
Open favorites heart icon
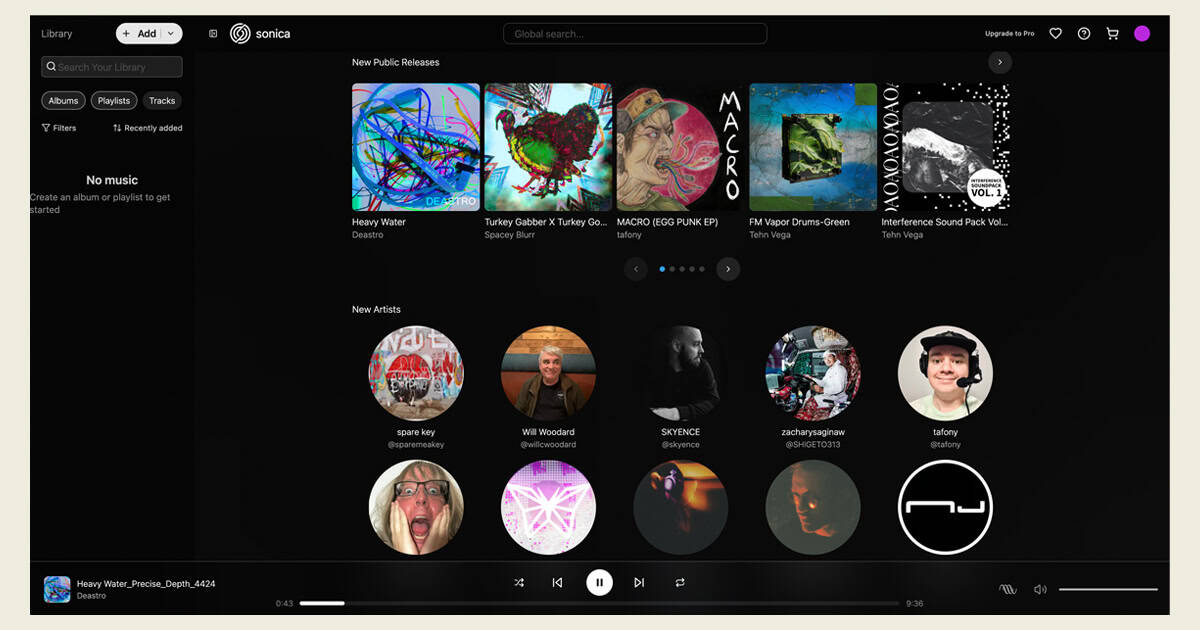(x=1055, y=34)
